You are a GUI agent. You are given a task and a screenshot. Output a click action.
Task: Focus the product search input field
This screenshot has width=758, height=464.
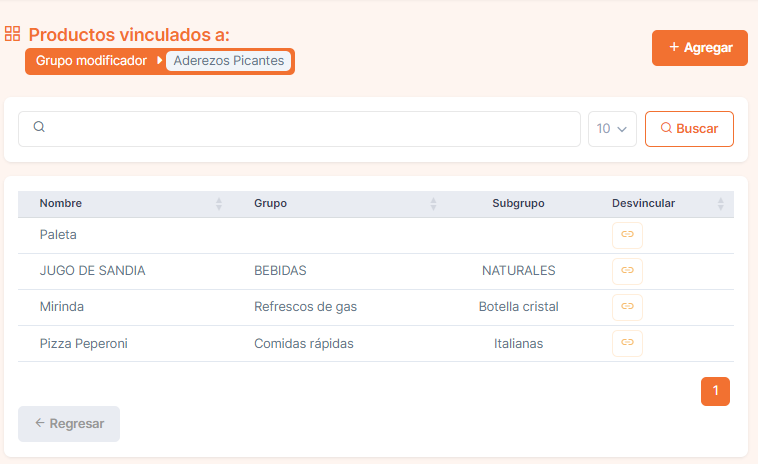point(299,129)
